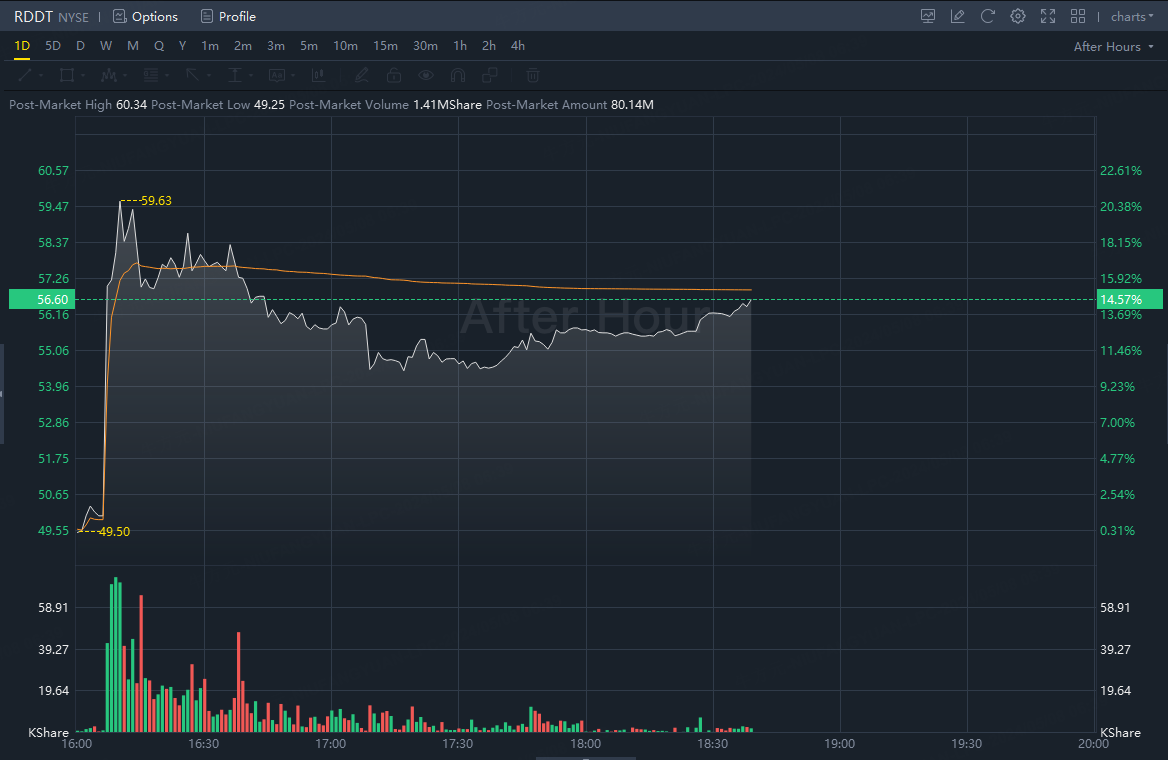
Task: Click the RDDT ticker symbol
Action: pyautogui.click(x=34, y=16)
